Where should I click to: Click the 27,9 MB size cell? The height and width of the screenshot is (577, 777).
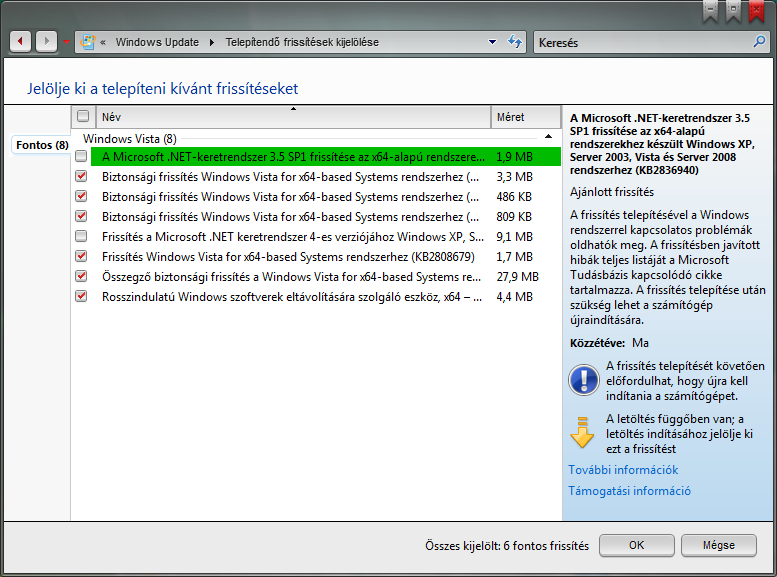[517, 277]
